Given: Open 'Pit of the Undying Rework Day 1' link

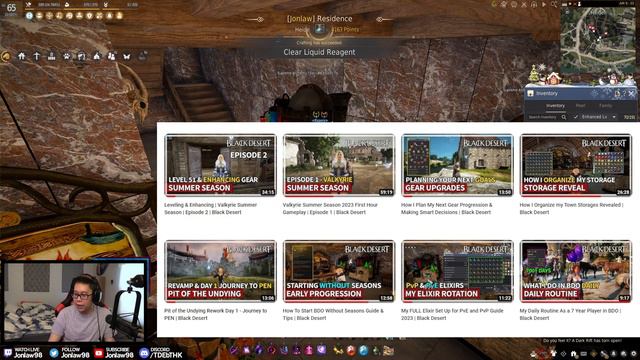Looking at the screenshot, I should pyautogui.click(x=216, y=314).
